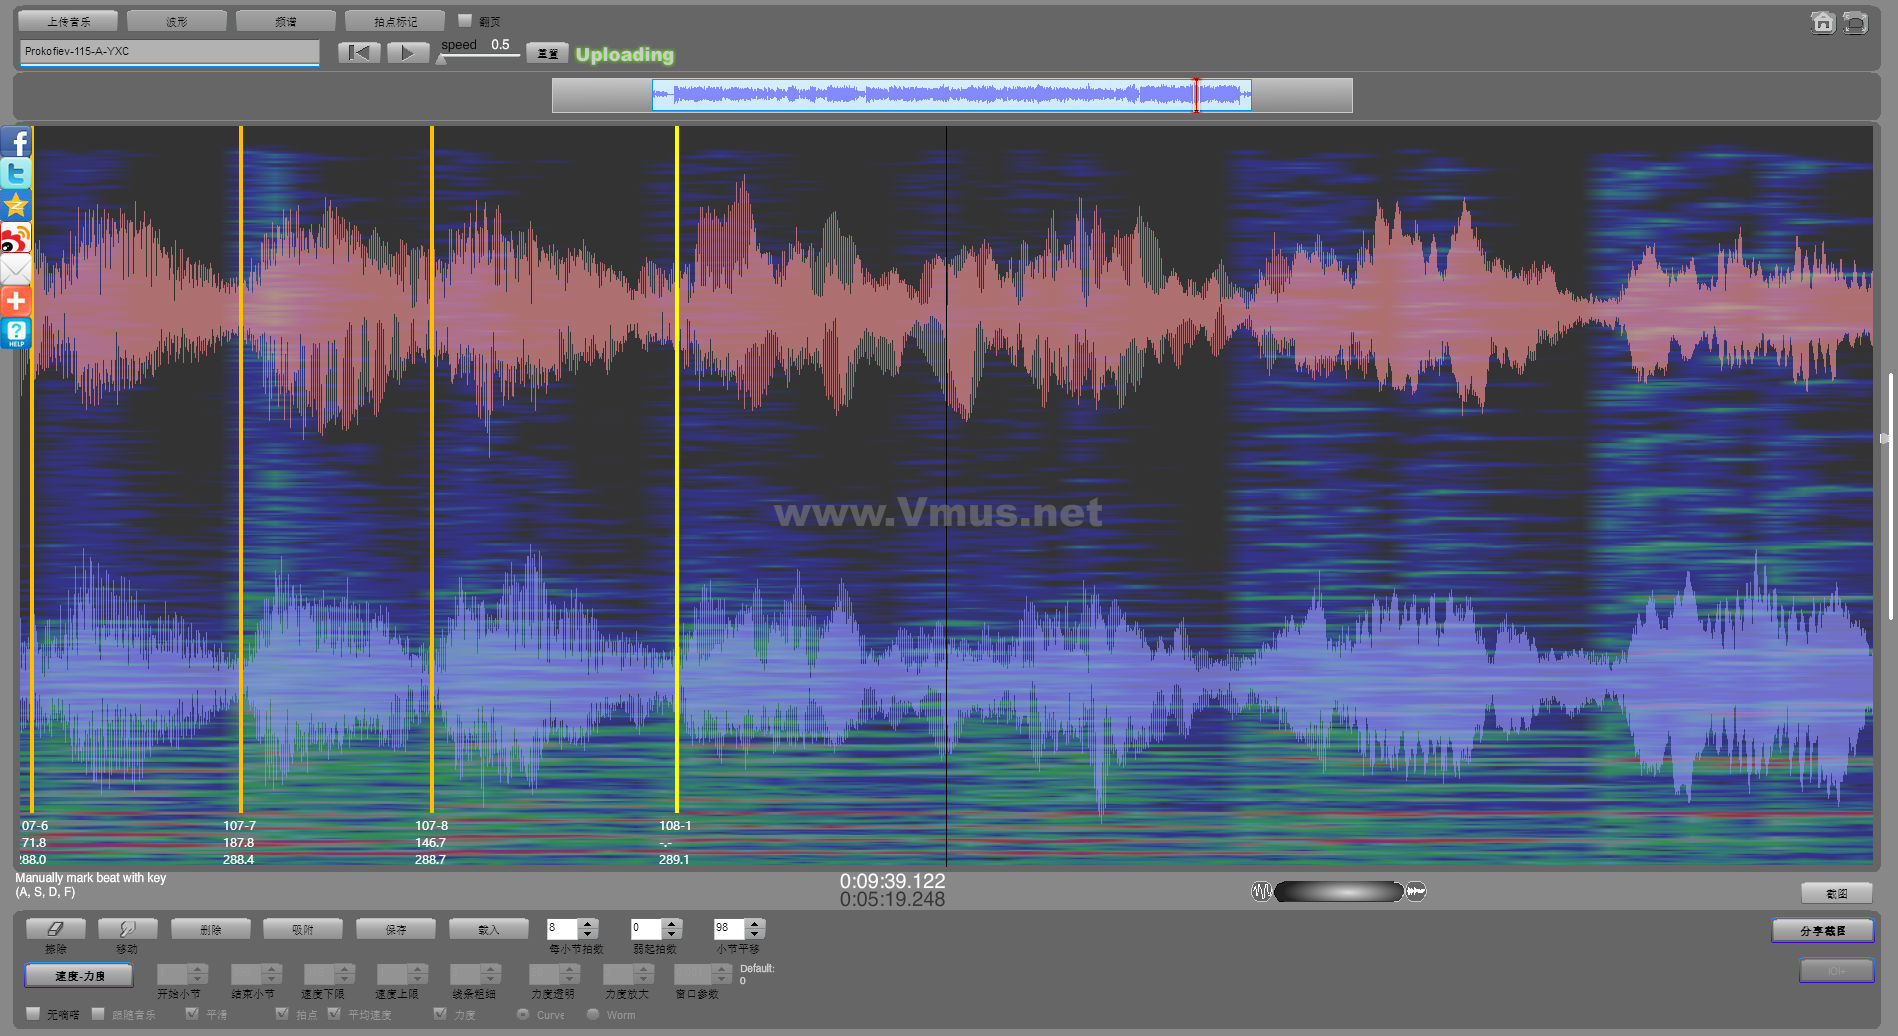Open more sharing options plus icon
This screenshot has width=1898, height=1036.
tap(16, 301)
